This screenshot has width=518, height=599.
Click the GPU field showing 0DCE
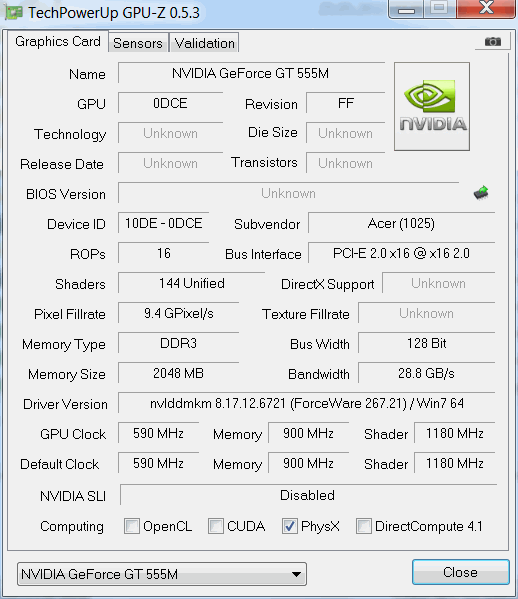pos(170,103)
